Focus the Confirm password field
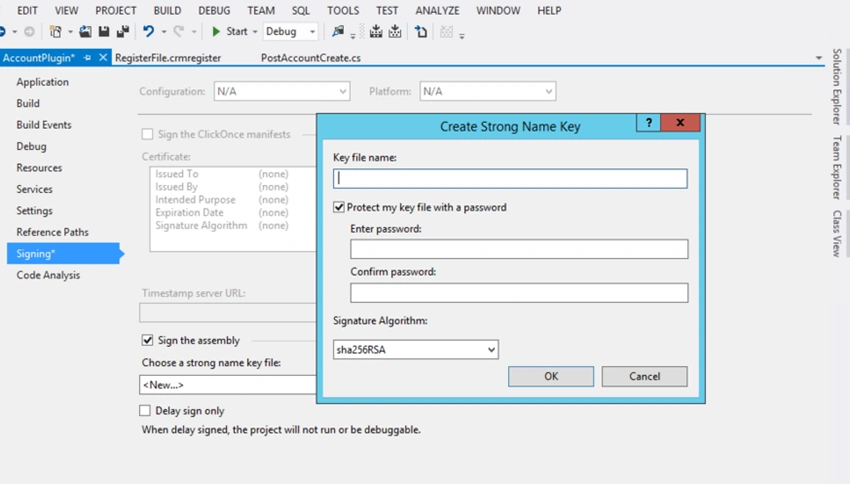850x484 pixels. coord(519,293)
